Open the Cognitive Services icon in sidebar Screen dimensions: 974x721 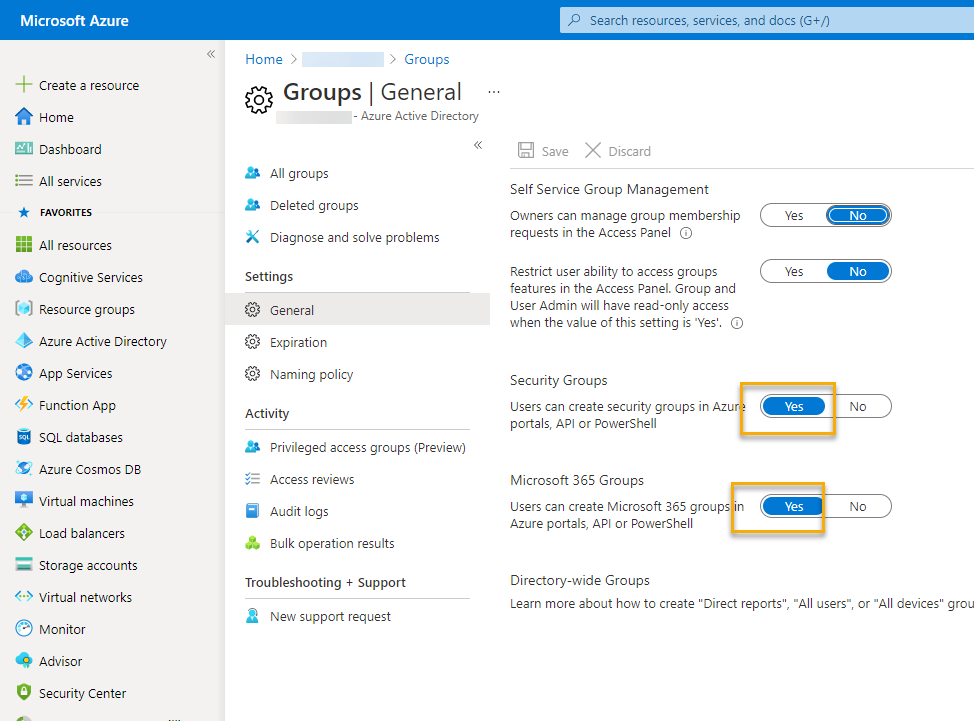[24, 277]
